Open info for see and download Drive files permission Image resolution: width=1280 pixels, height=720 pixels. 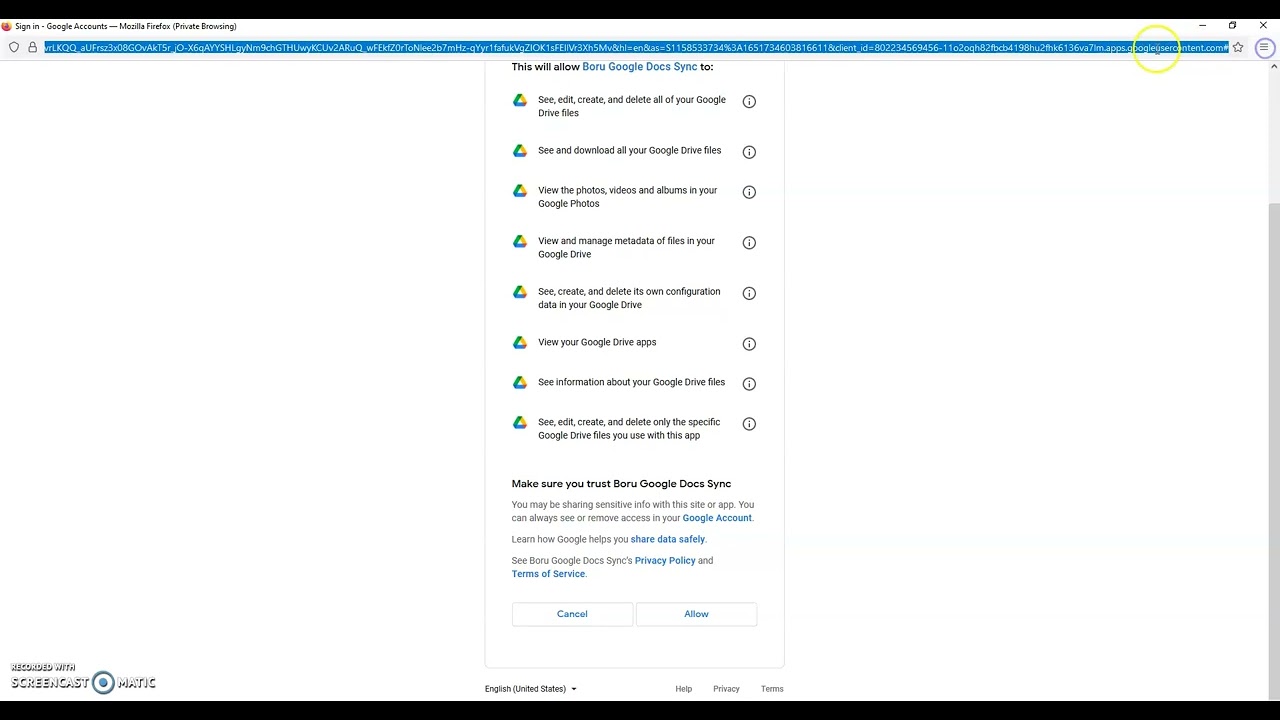point(749,152)
